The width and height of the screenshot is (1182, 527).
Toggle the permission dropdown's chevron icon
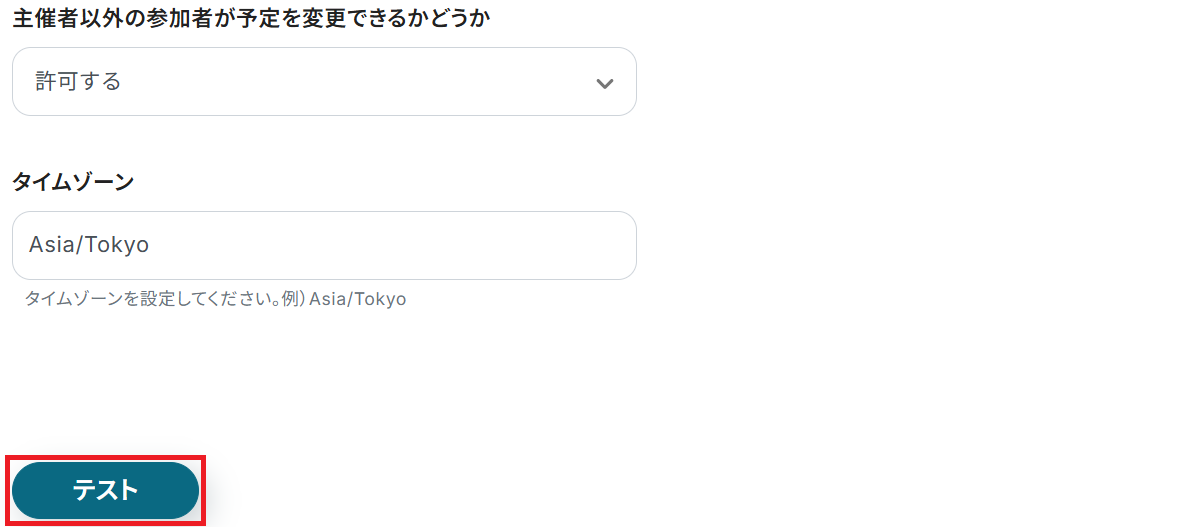pyautogui.click(x=604, y=84)
